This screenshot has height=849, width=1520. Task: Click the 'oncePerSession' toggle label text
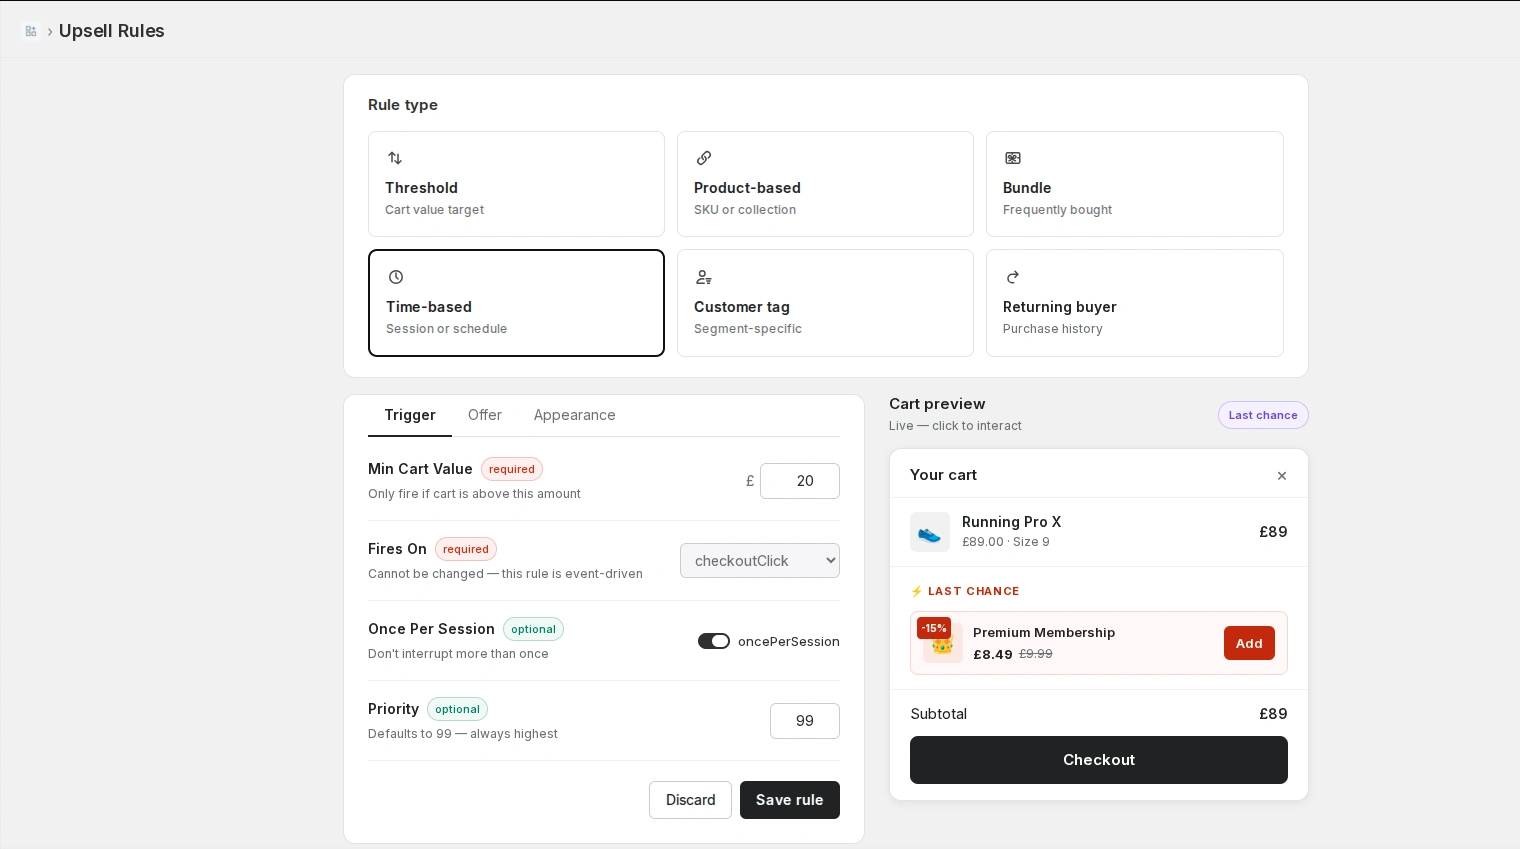pyautogui.click(x=789, y=642)
